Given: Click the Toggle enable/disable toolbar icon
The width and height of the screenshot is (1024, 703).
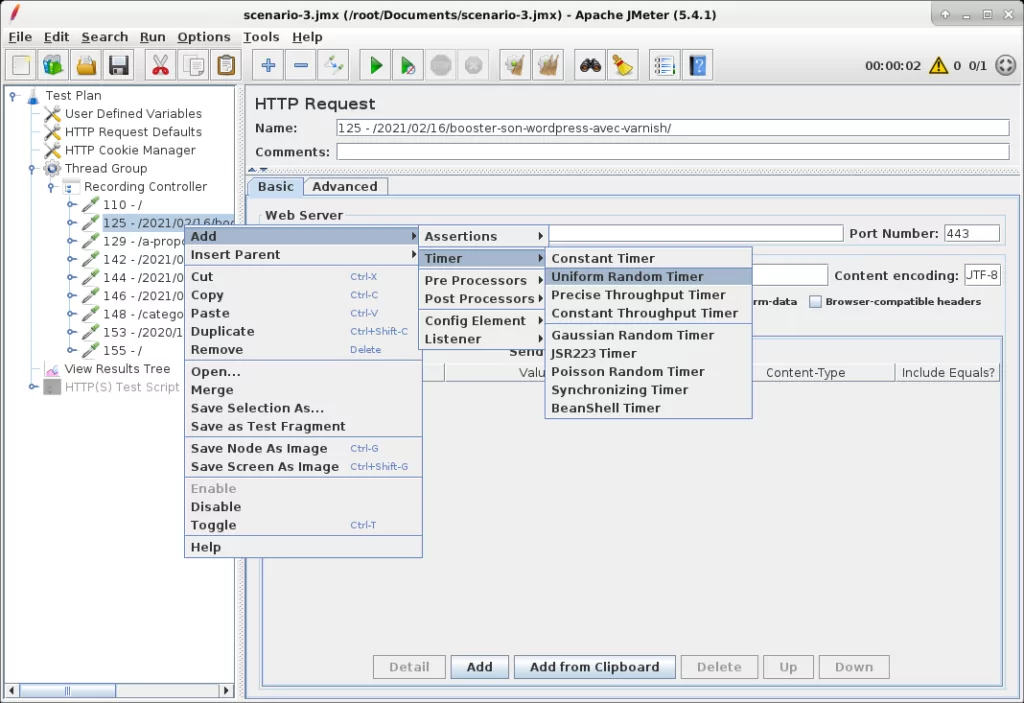Looking at the screenshot, I should [x=334, y=65].
